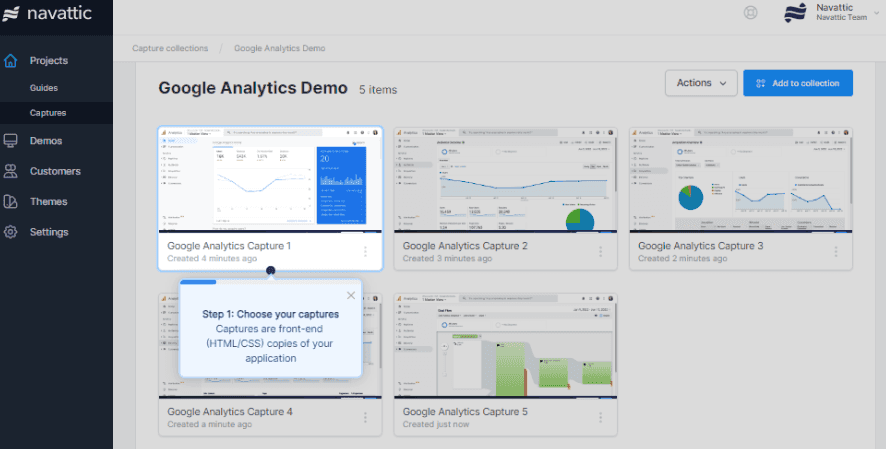Click the 5 items count label
Viewport: 886px width, 449px height.
(378, 89)
